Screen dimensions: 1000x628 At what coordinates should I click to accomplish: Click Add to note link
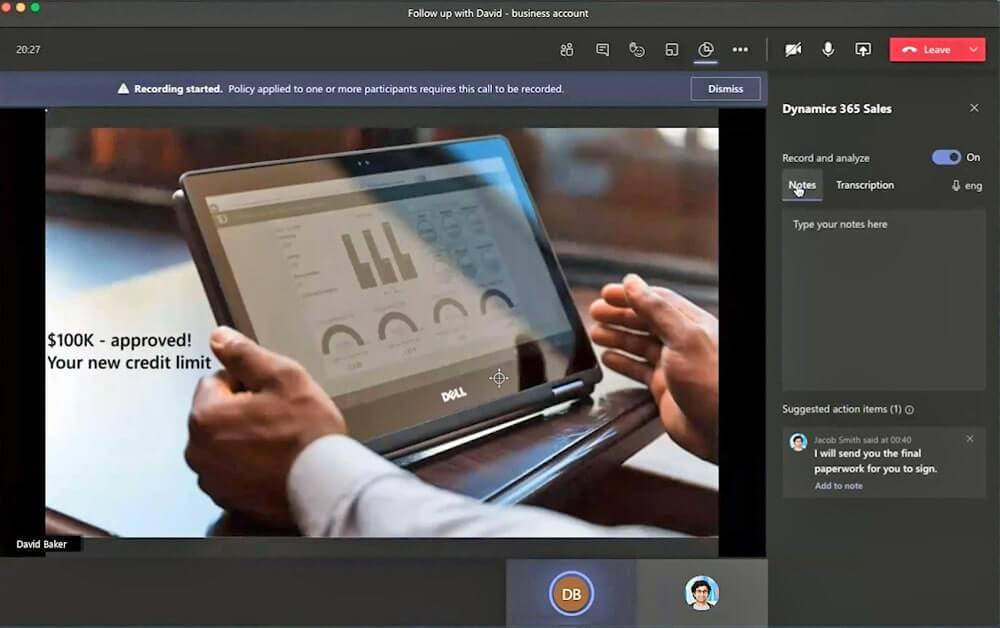coord(838,486)
